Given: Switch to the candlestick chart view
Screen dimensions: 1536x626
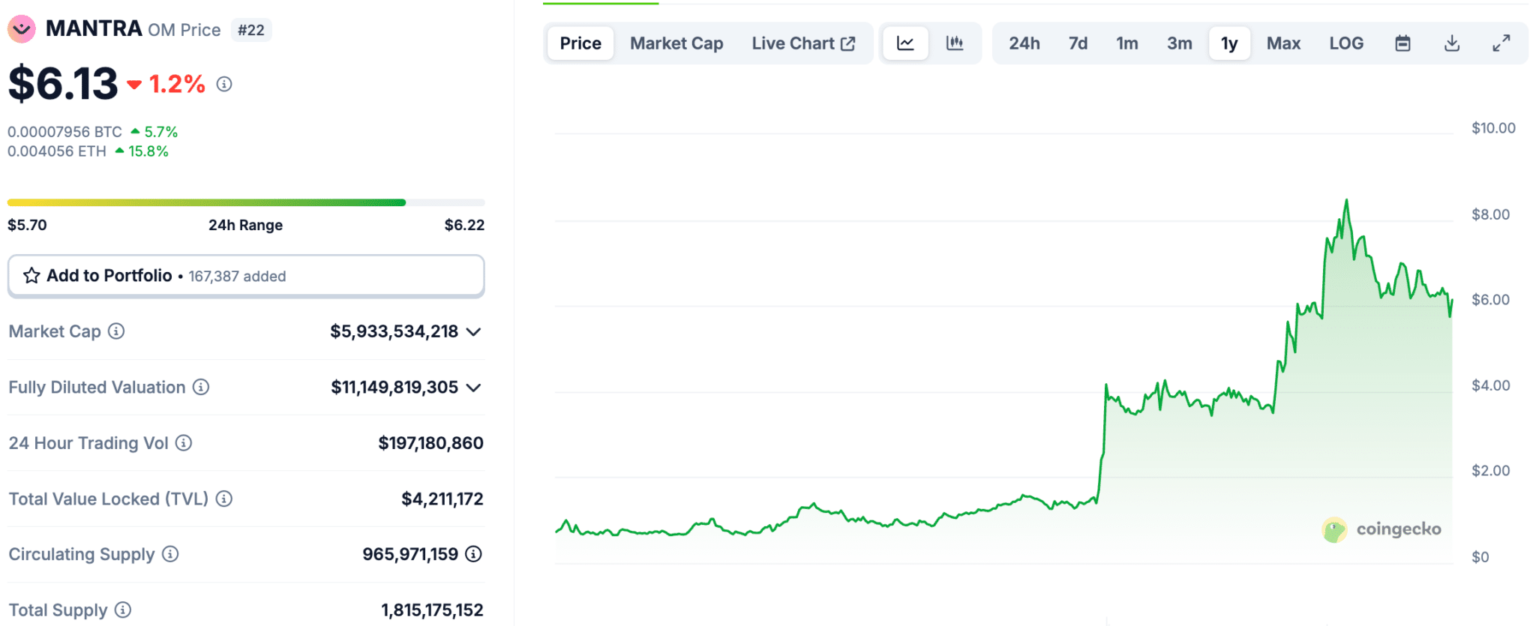Looking at the screenshot, I should pyautogui.click(x=954, y=43).
